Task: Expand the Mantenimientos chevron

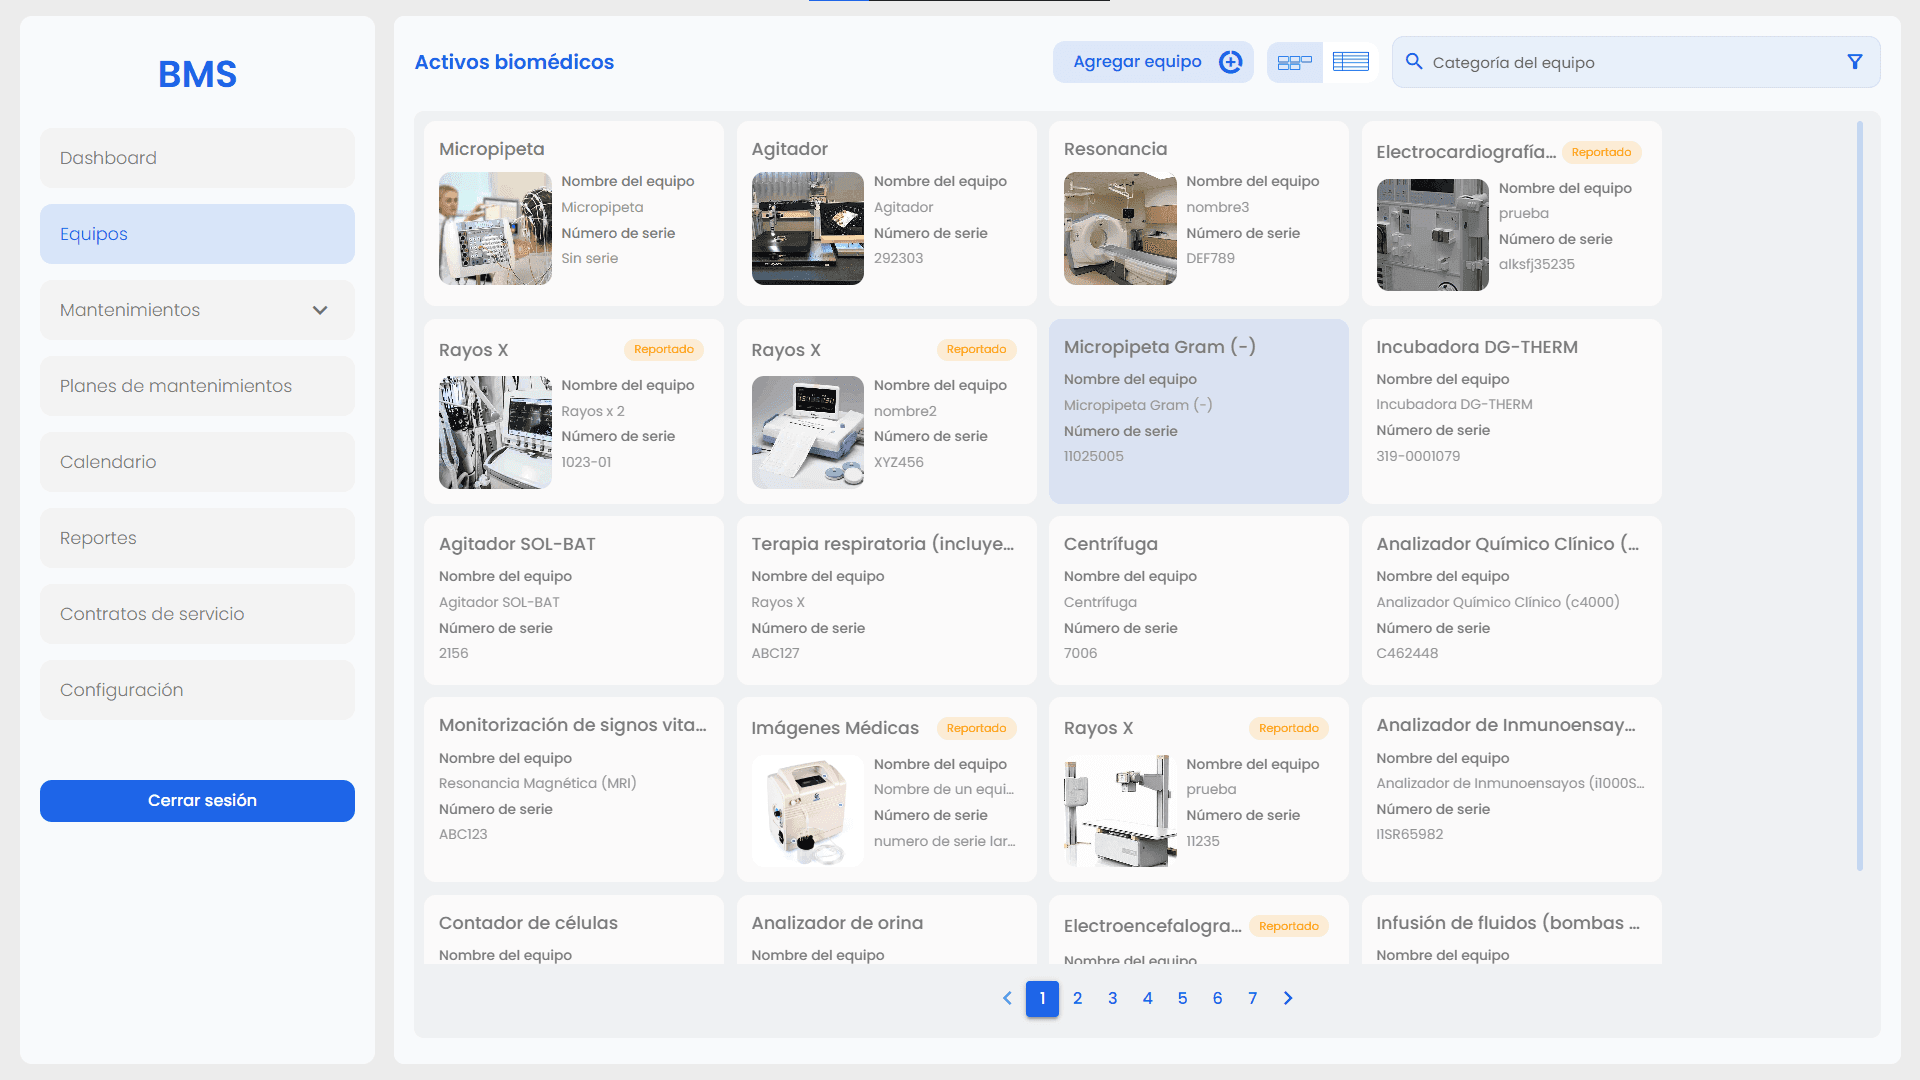Action: [320, 310]
